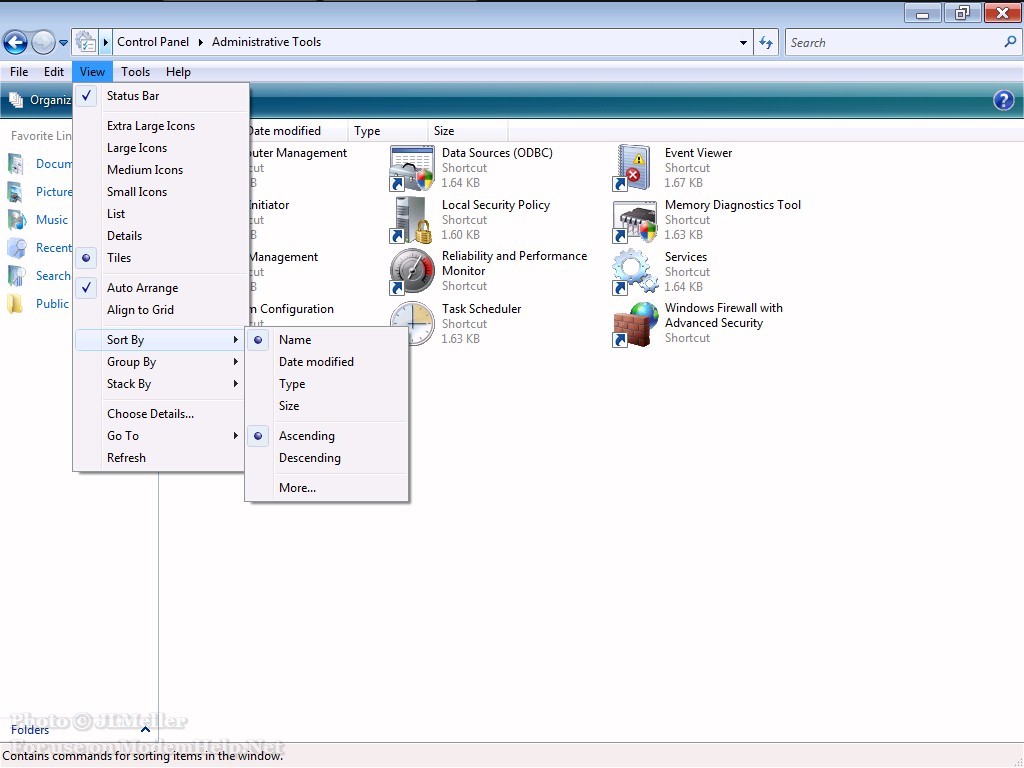
Task: Close the View menu
Action: pyautogui.click(x=92, y=72)
